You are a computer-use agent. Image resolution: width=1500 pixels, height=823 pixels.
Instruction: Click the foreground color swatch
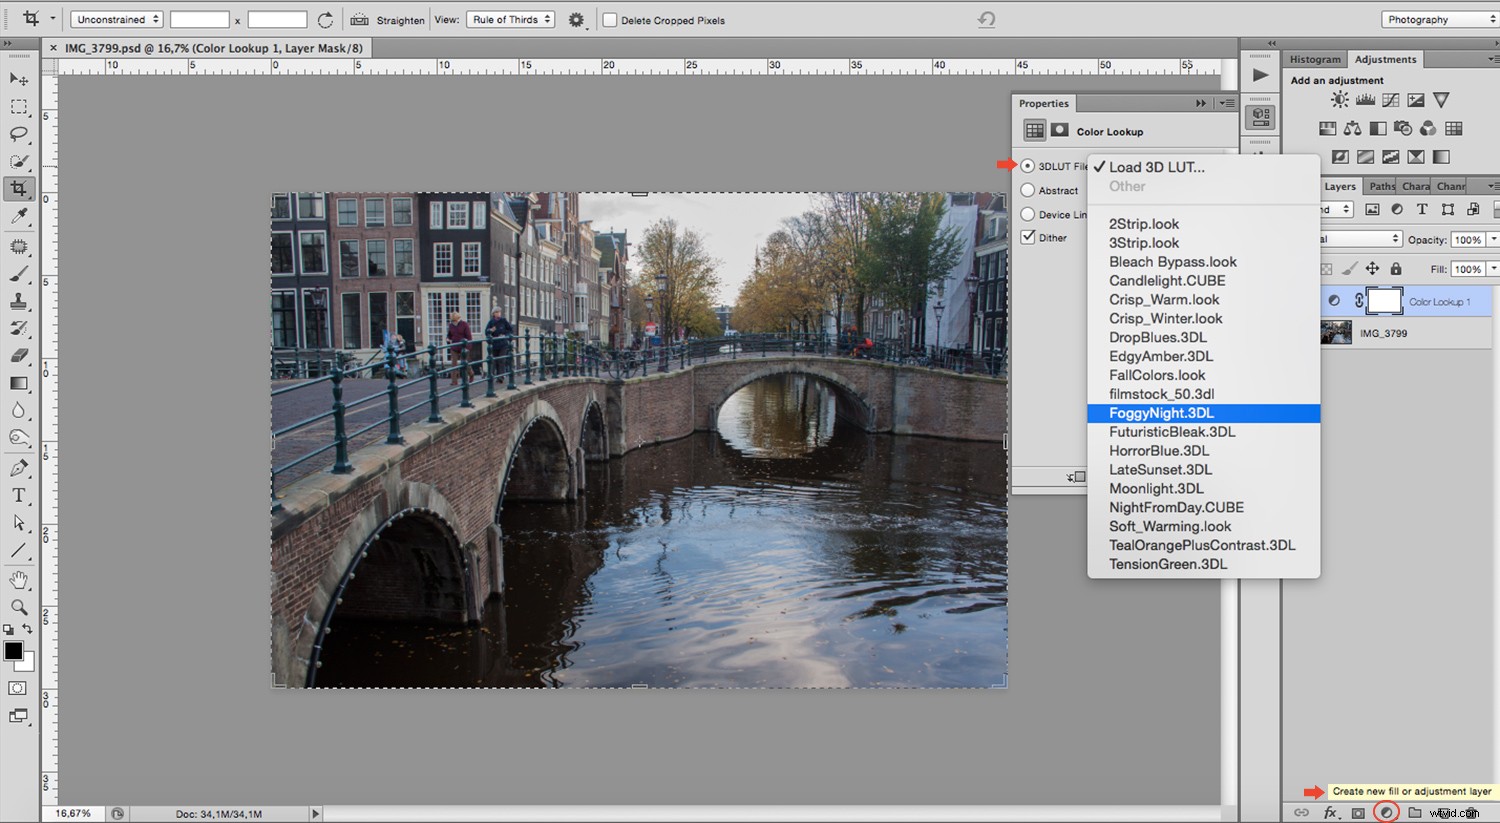(14, 652)
